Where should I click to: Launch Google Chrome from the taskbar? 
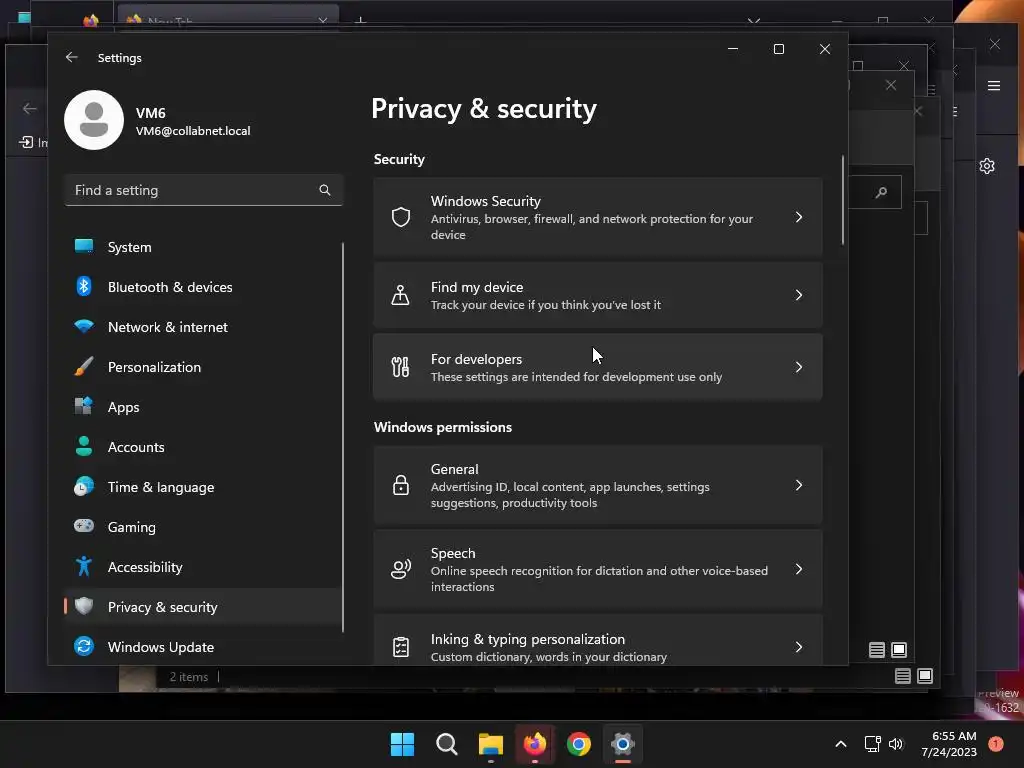pyautogui.click(x=579, y=744)
